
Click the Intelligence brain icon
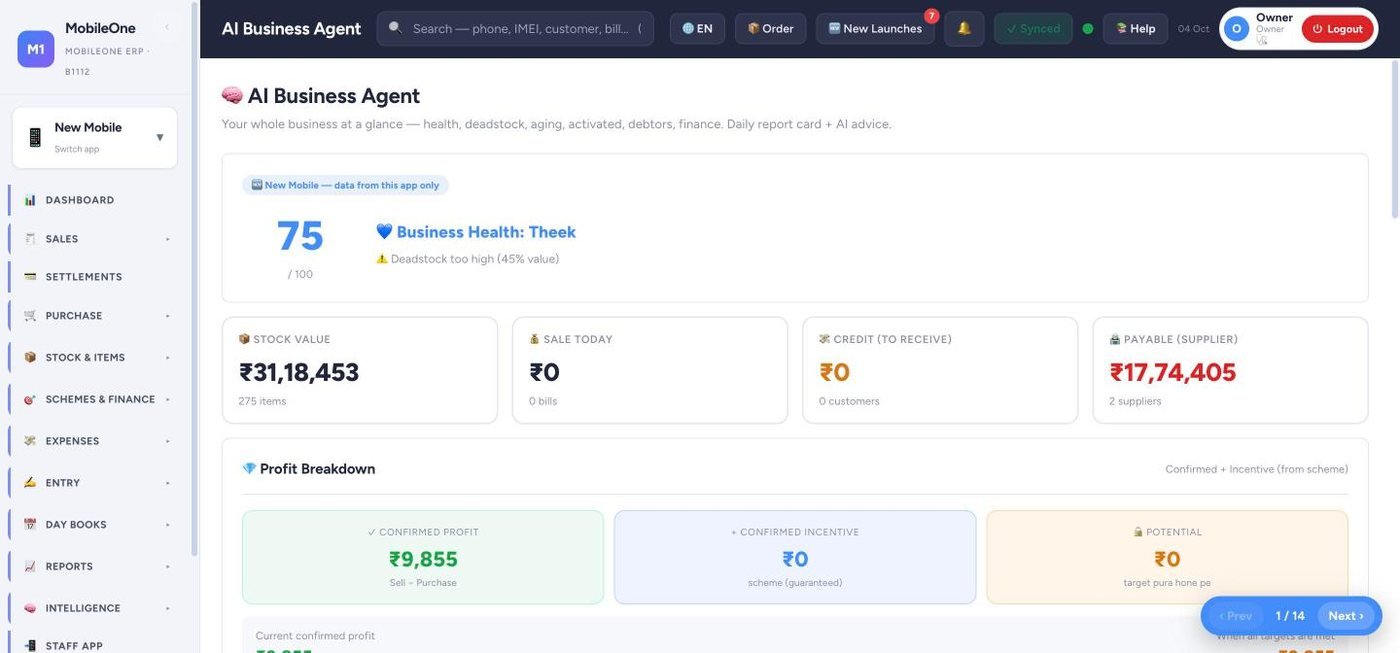pyautogui.click(x=30, y=608)
